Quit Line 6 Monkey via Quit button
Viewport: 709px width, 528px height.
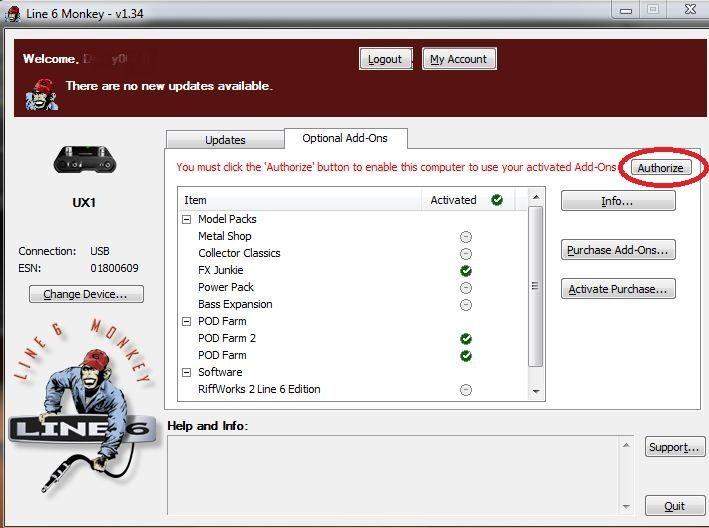[675, 506]
